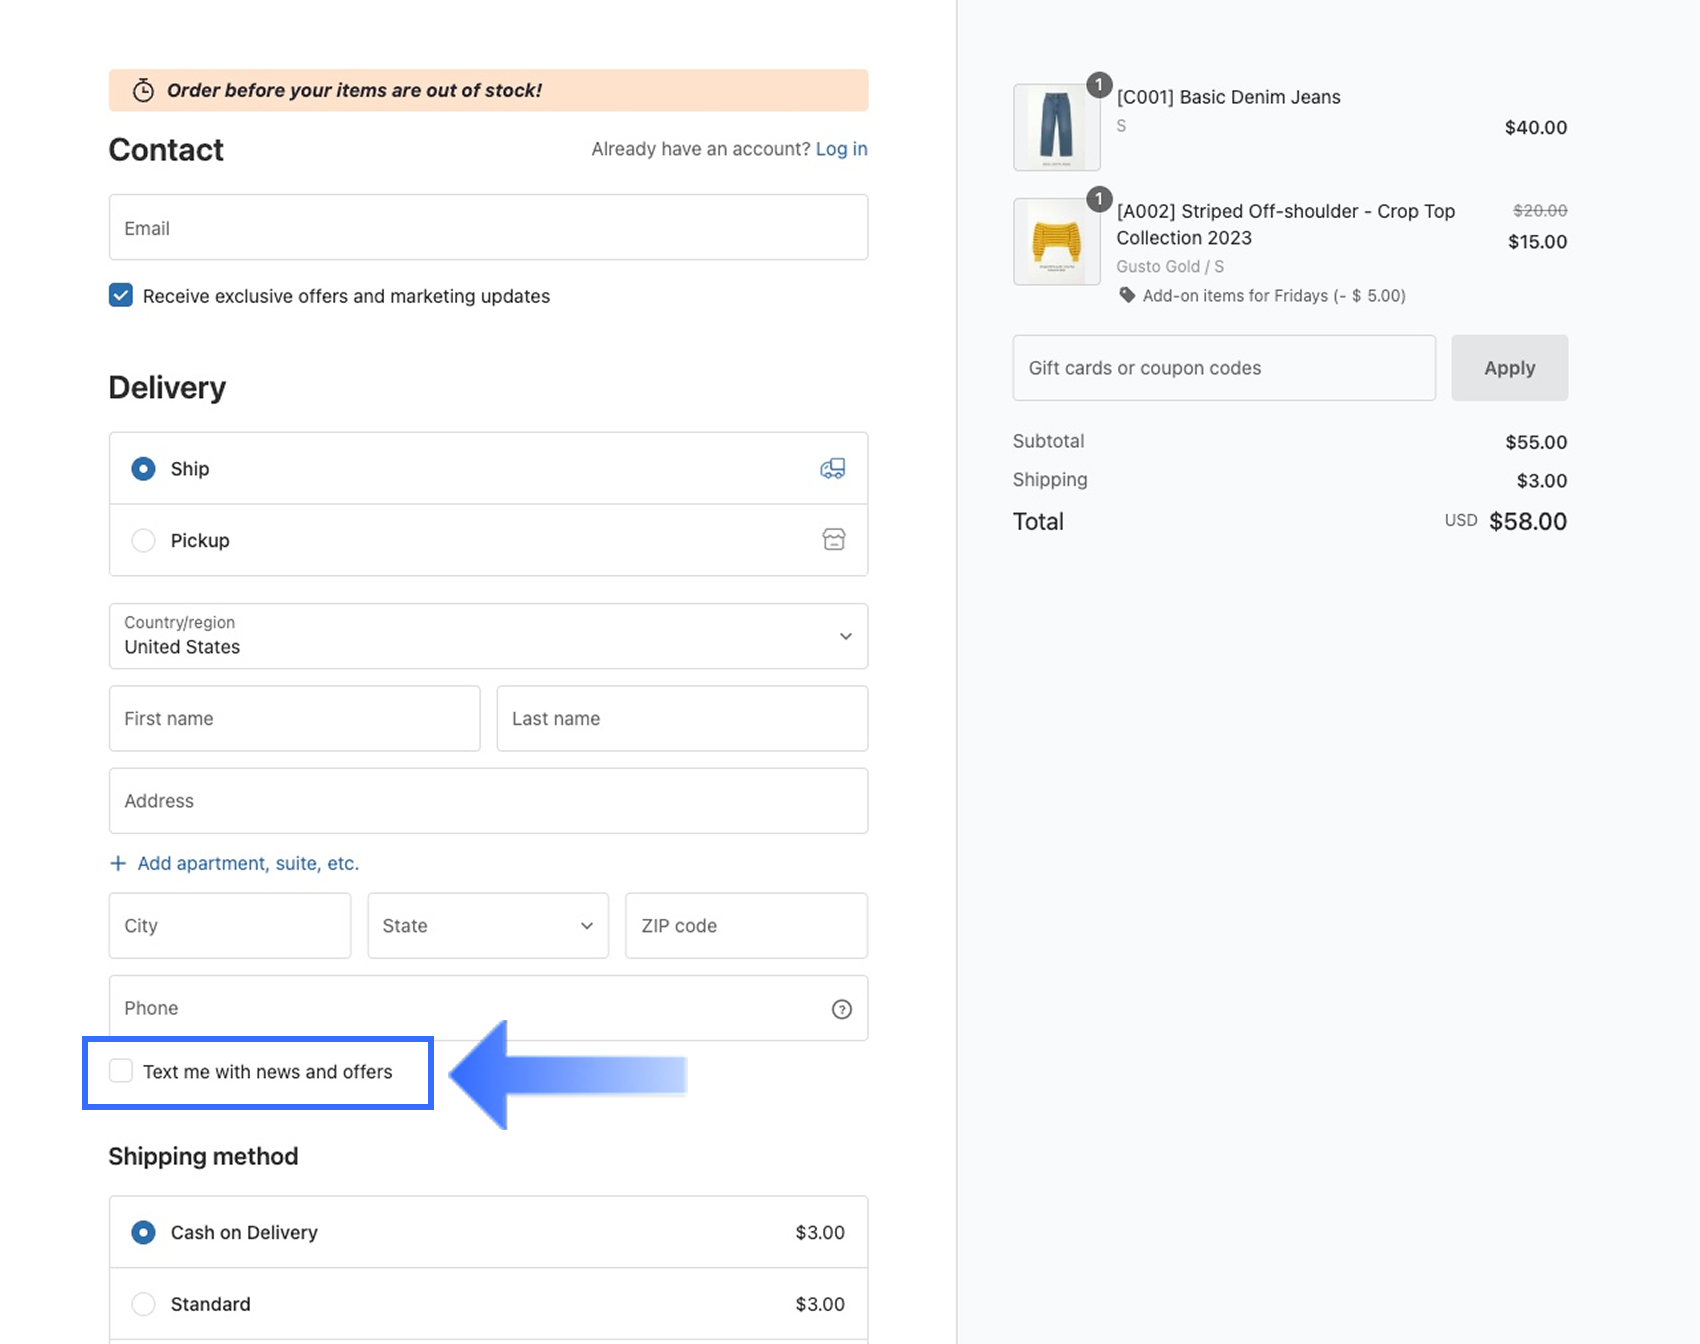This screenshot has height=1344, width=1700.
Task: Click the Log in link
Action: click(x=841, y=149)
